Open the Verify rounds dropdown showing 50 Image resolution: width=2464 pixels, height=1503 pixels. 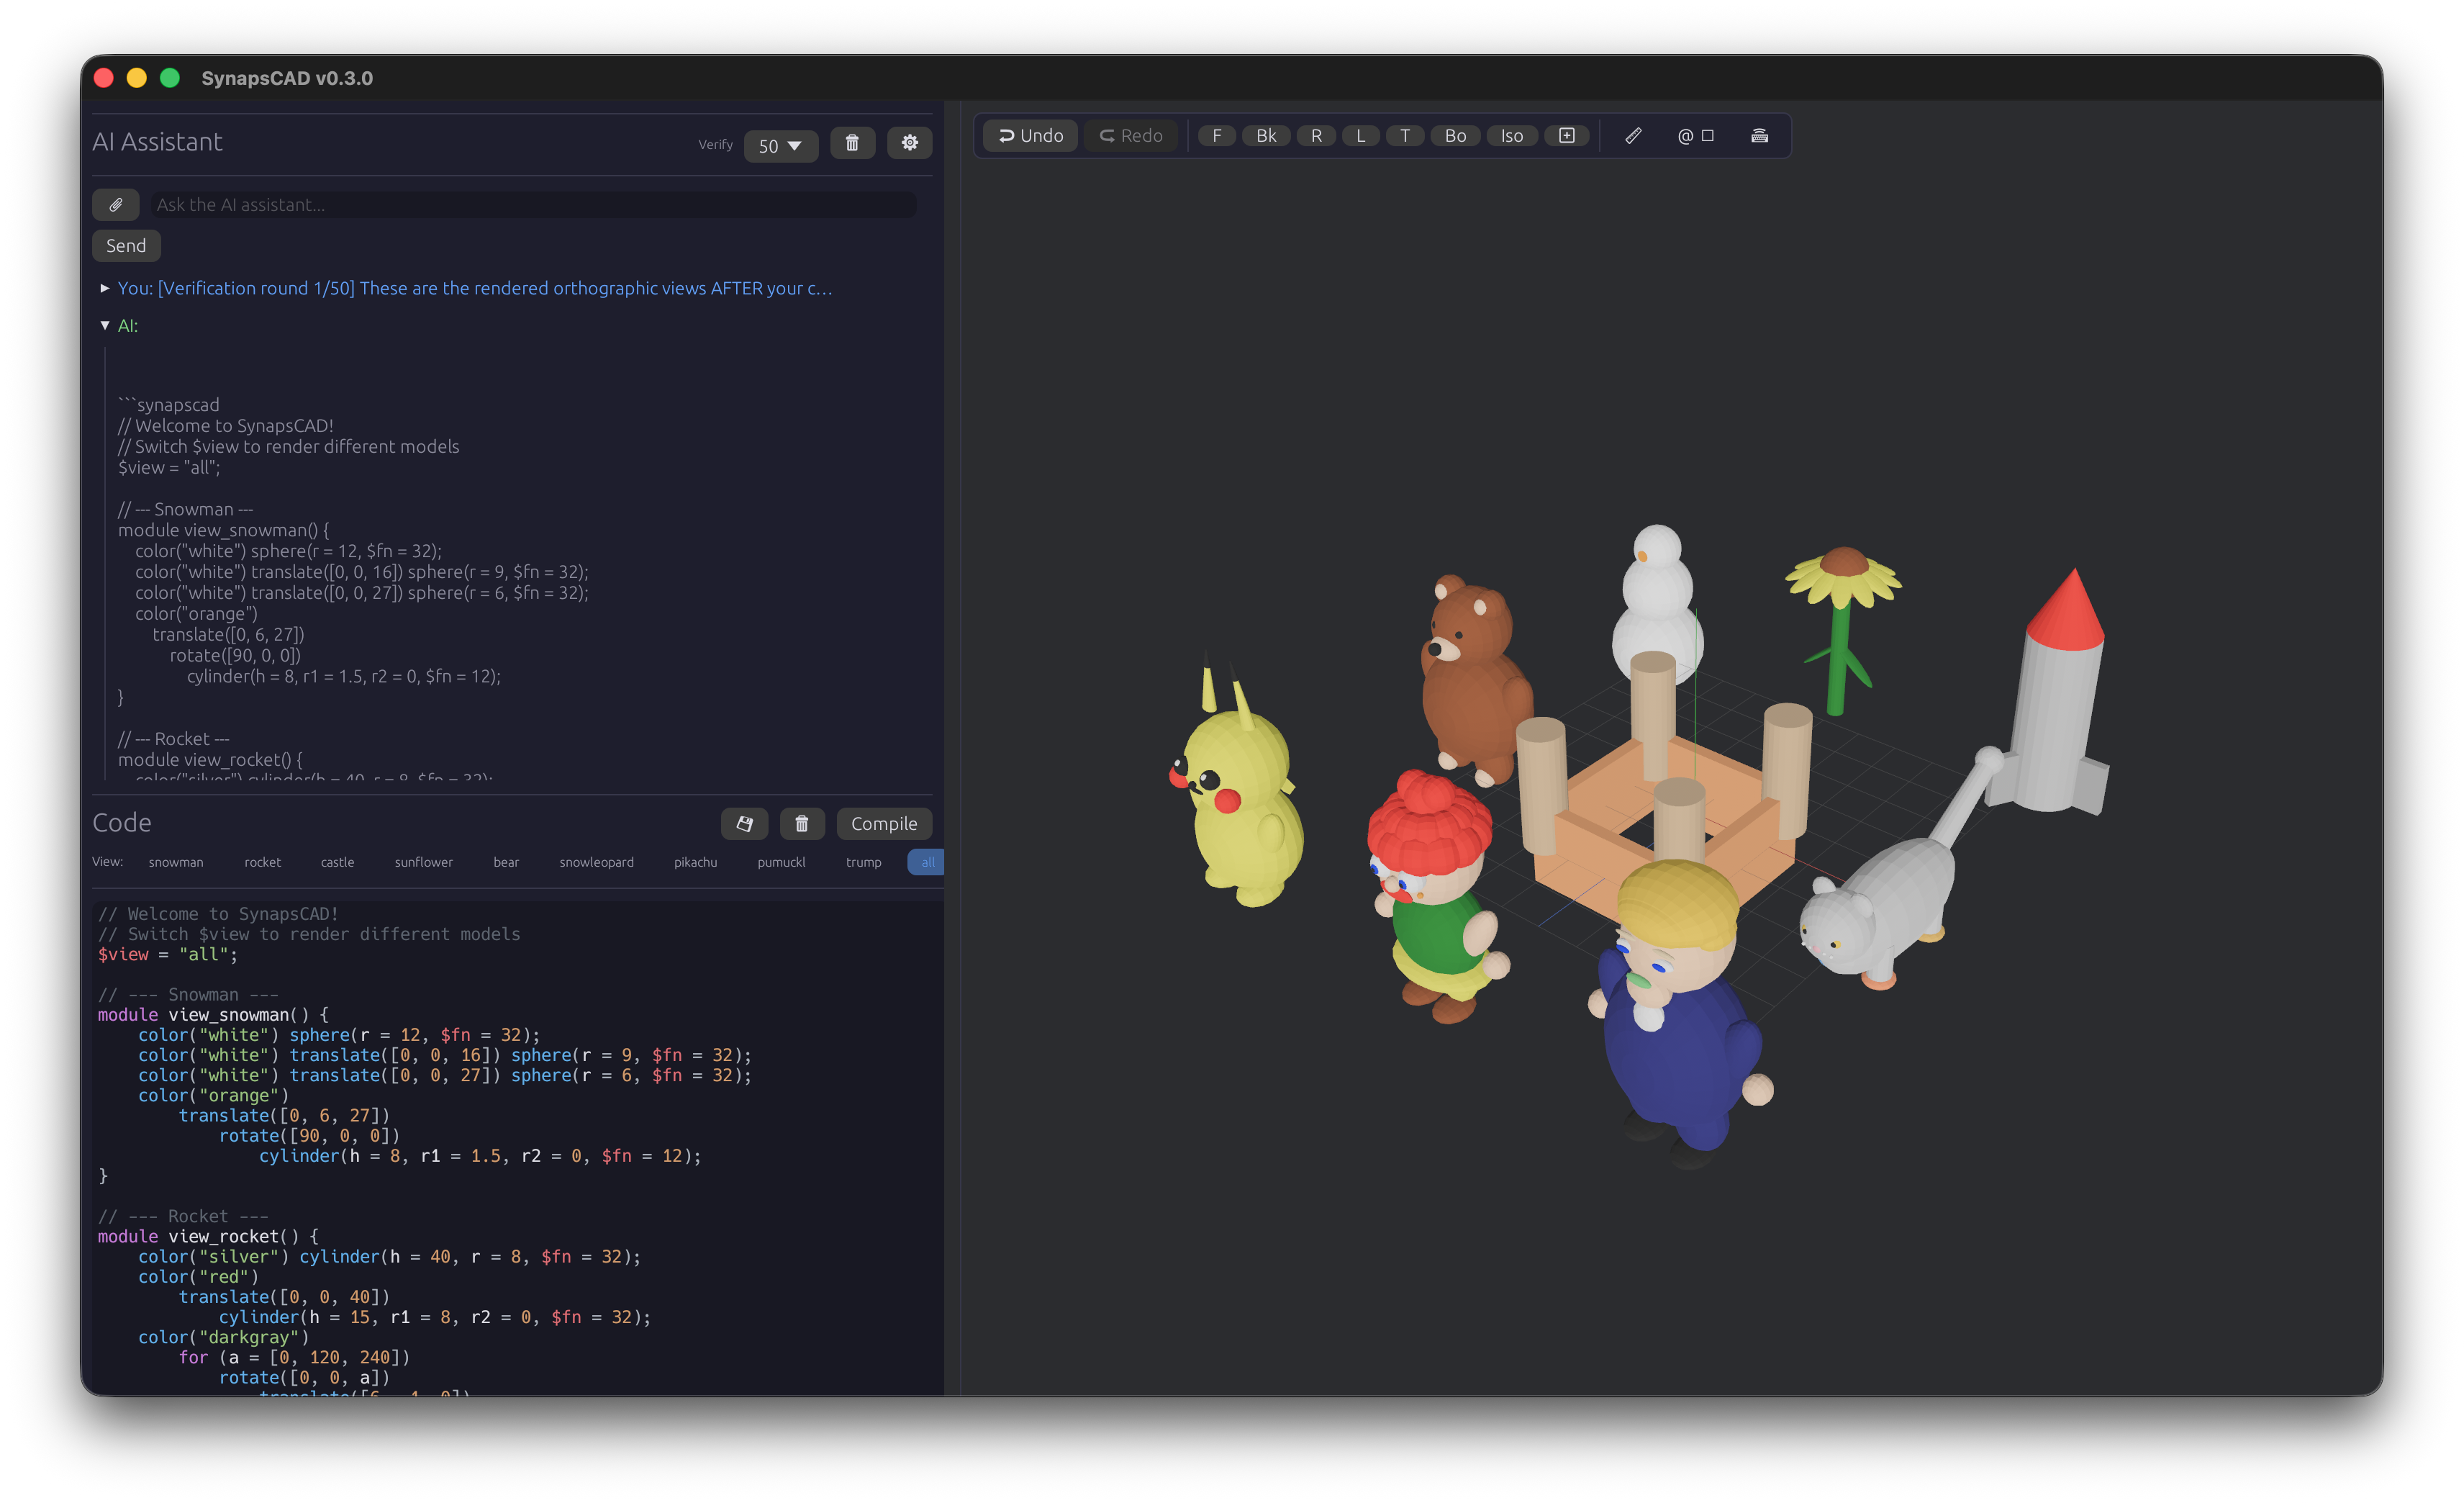(780, 146)
